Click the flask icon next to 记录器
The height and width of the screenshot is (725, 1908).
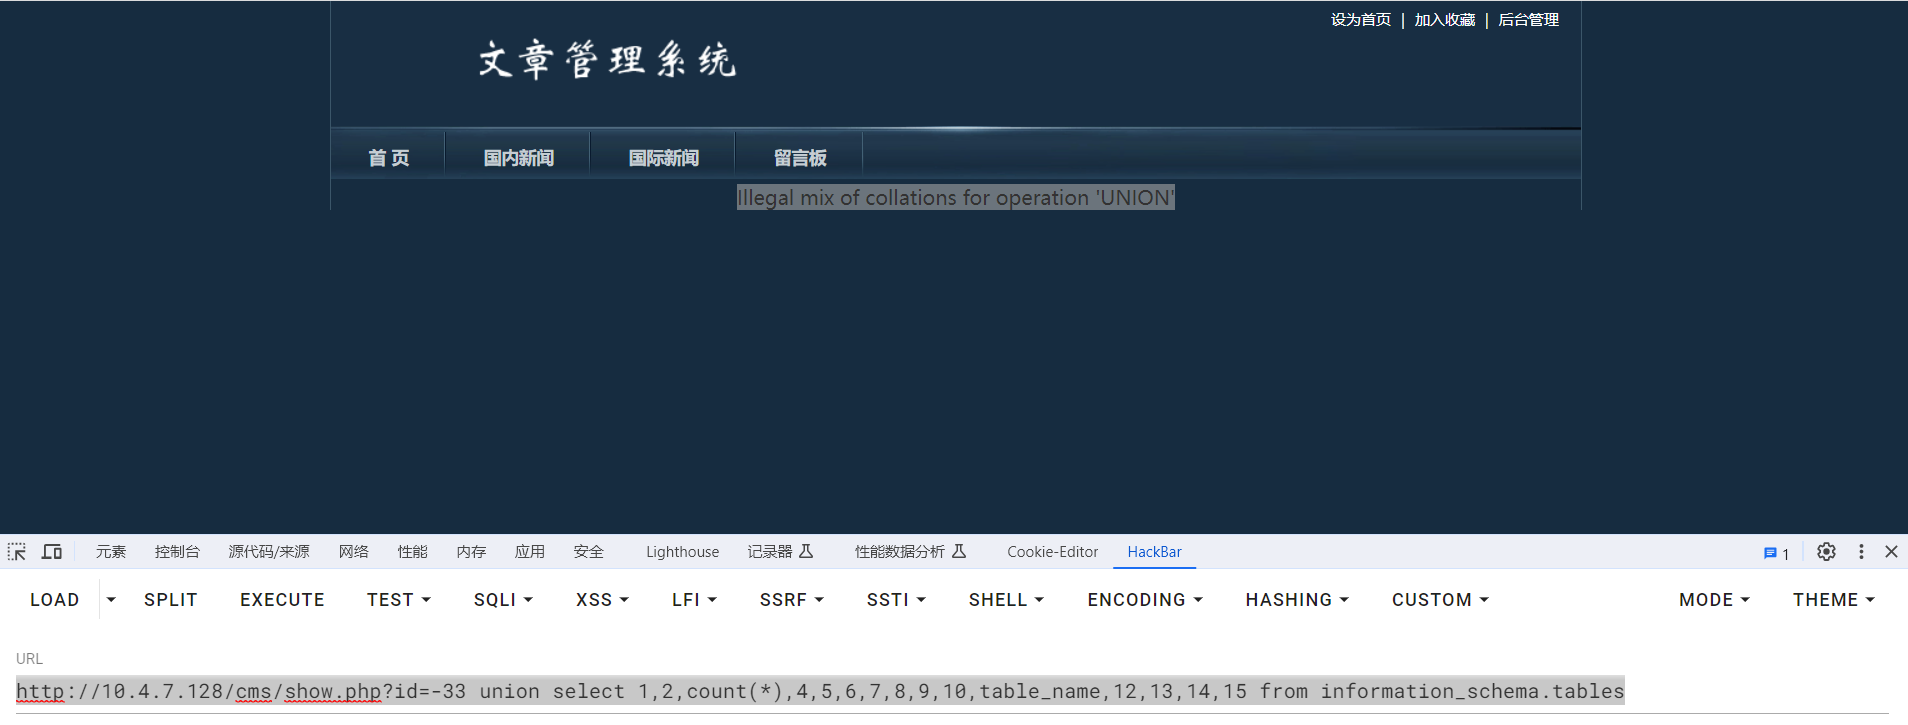coord(806,551)
